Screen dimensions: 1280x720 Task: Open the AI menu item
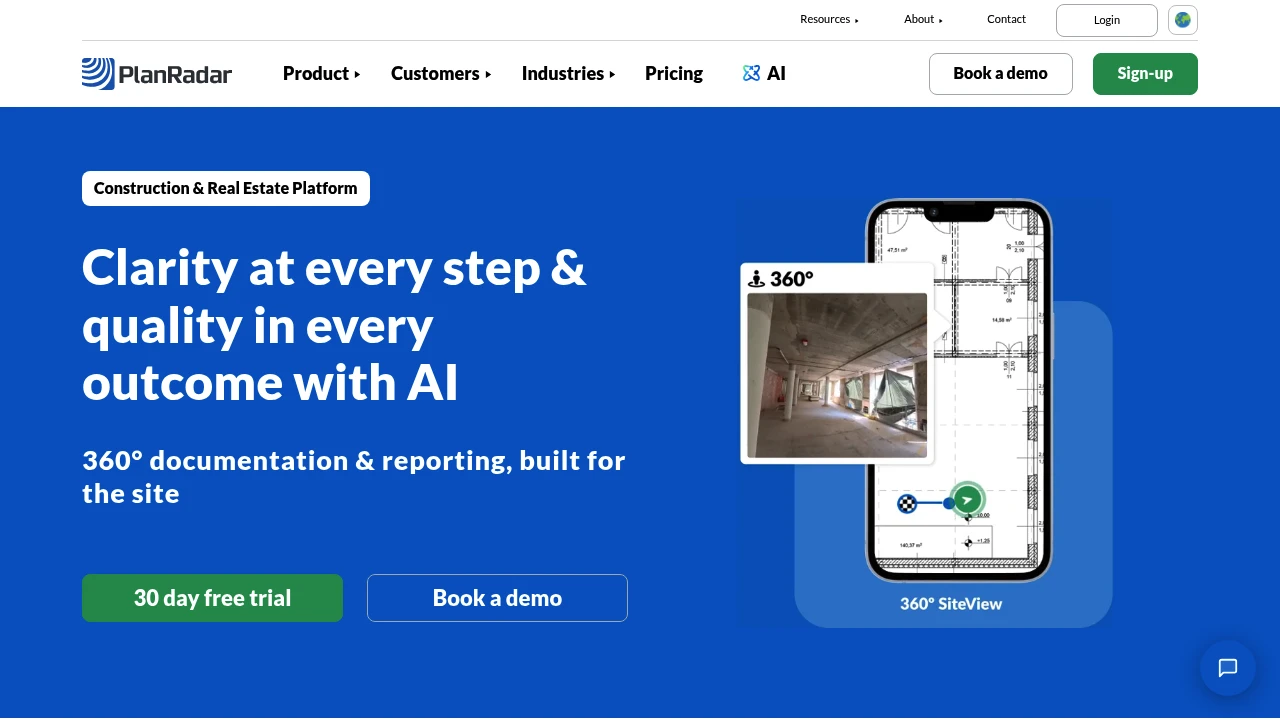coord(765,73)
